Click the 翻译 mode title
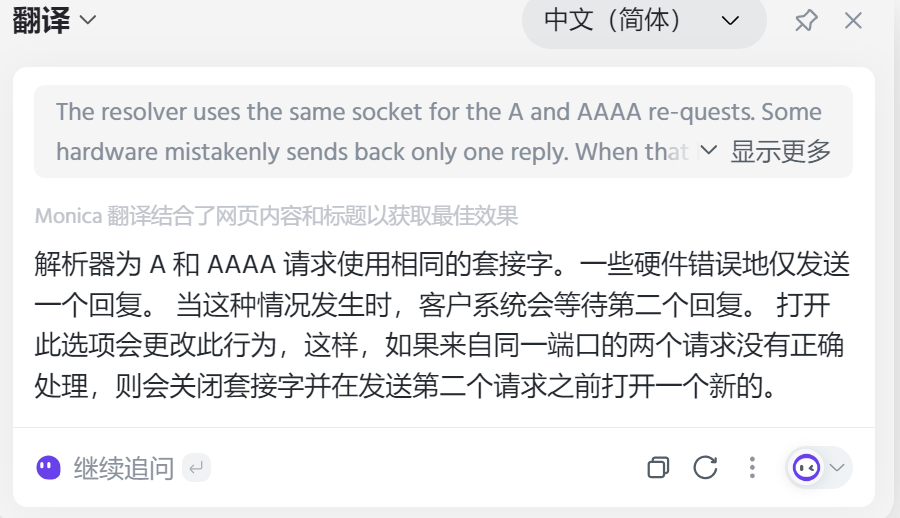Image resolution: width=900 pixels, height=518 pixels. click(x=41, y=21)
